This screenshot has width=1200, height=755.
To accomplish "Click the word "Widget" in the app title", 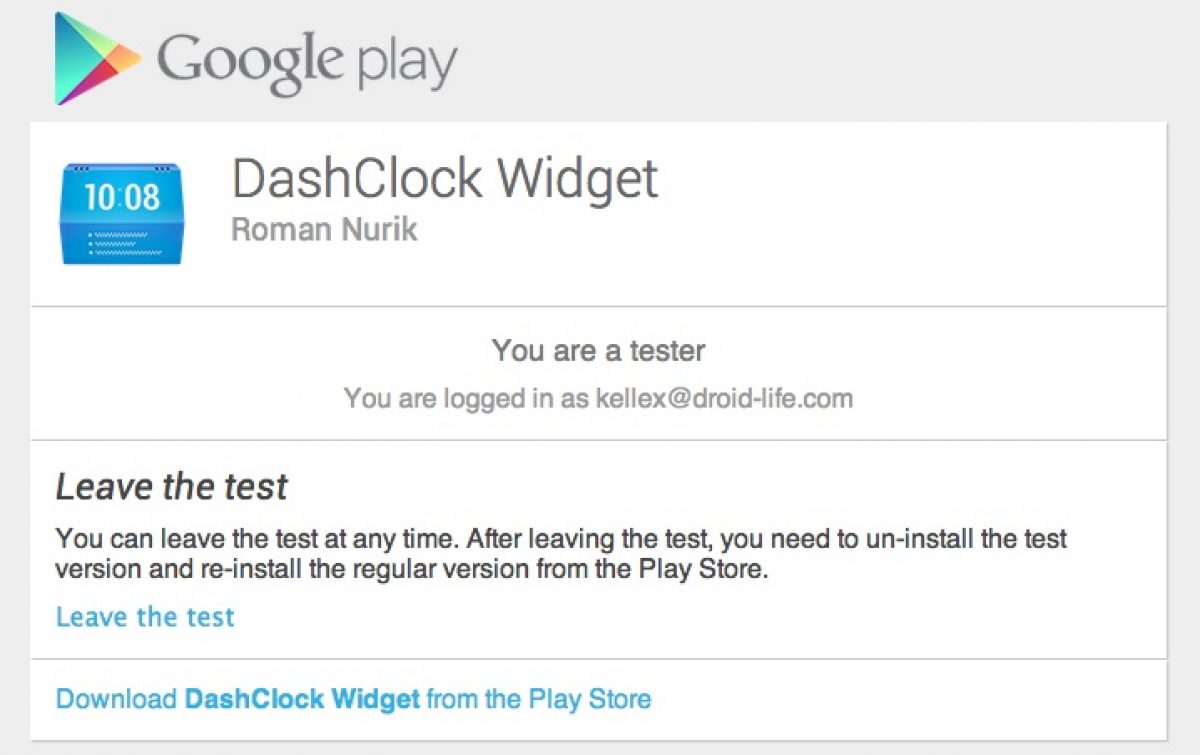I will coord(578,179).
